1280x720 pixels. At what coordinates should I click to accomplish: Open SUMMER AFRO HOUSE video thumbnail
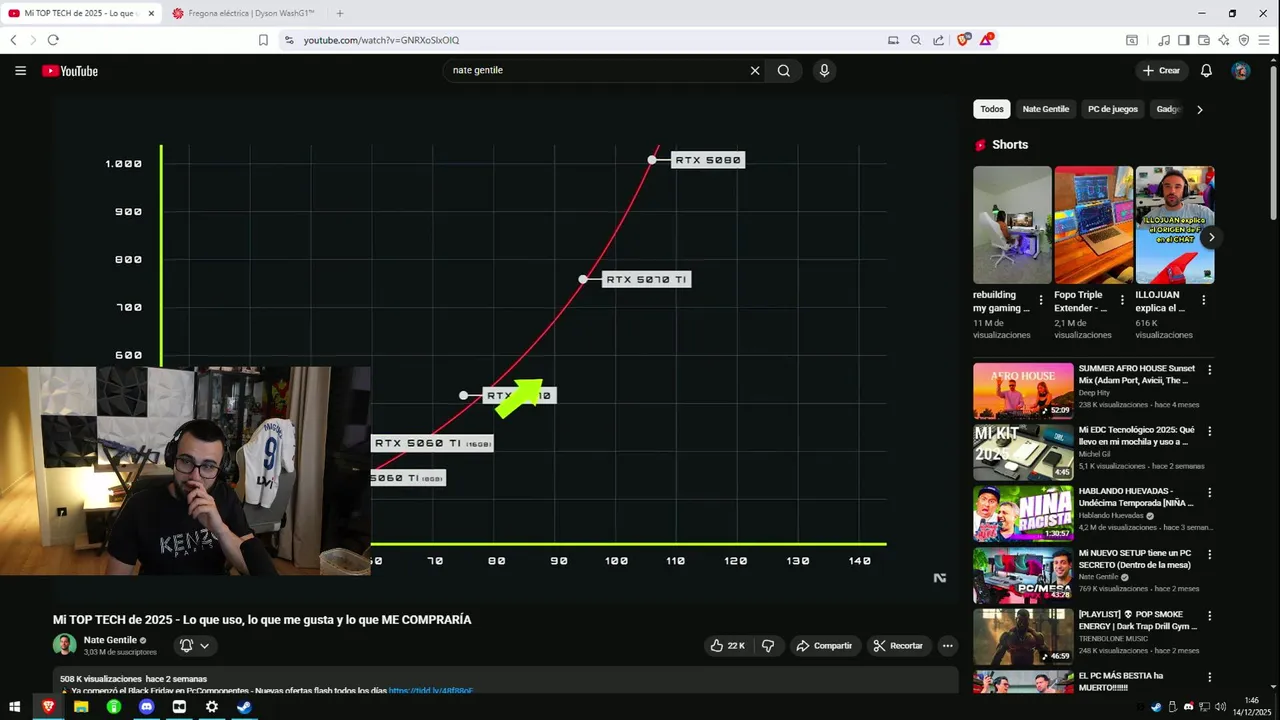(x=1023, y=390)
